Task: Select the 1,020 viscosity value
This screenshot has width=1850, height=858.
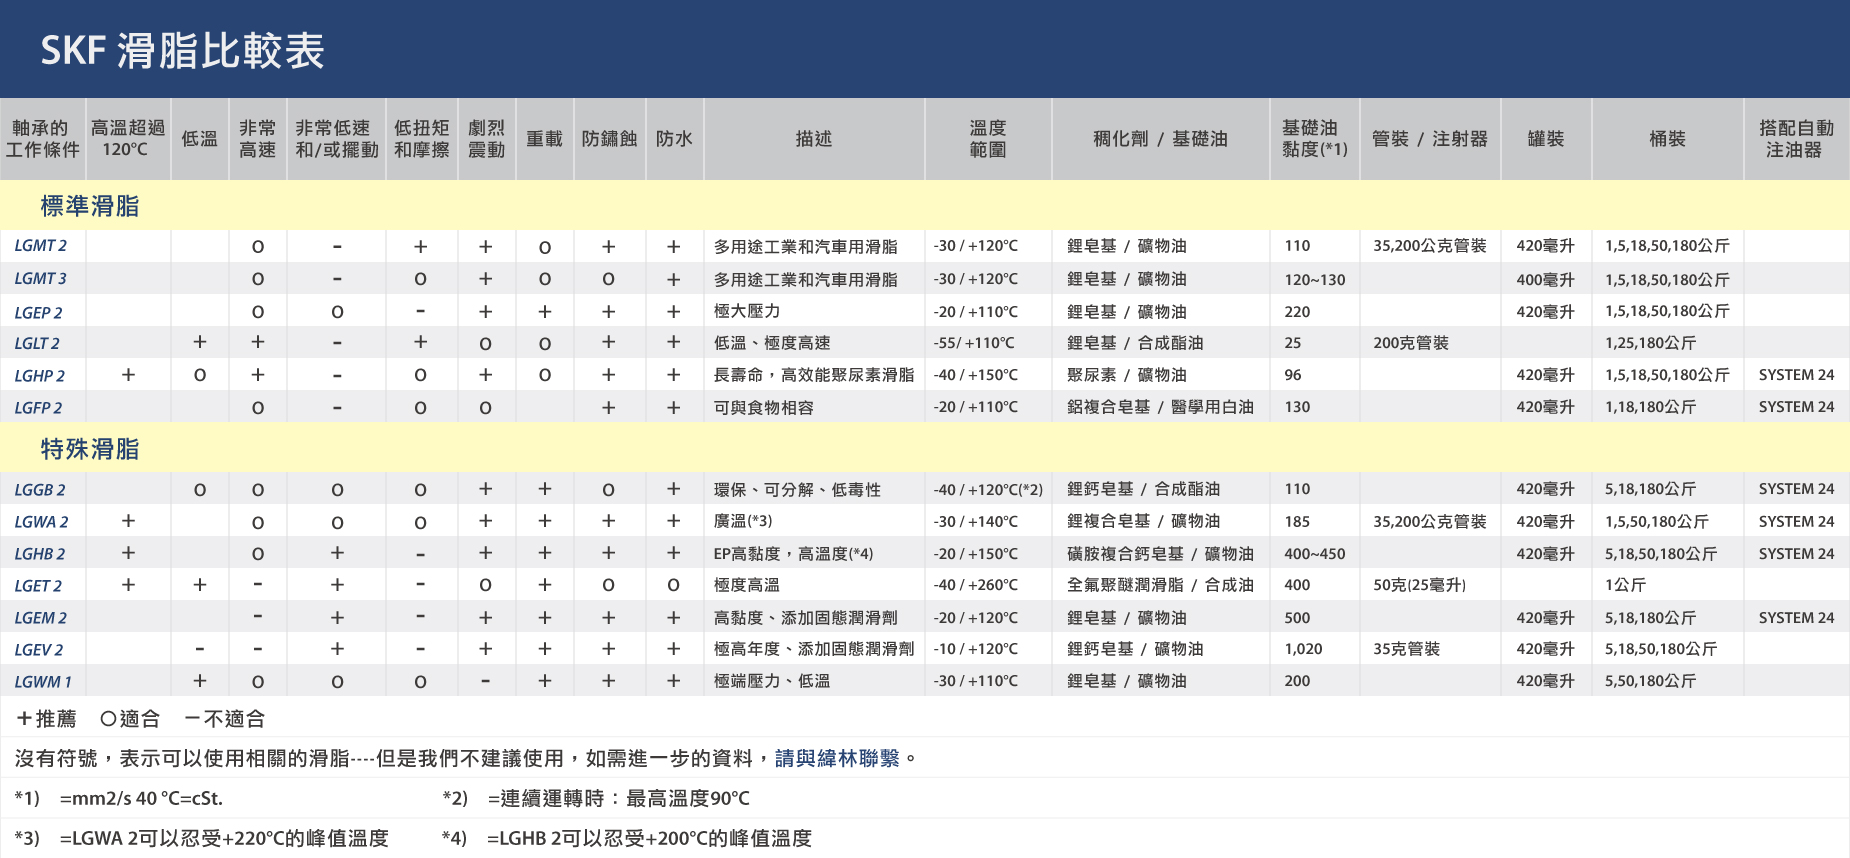Action: pos(1304,649)
